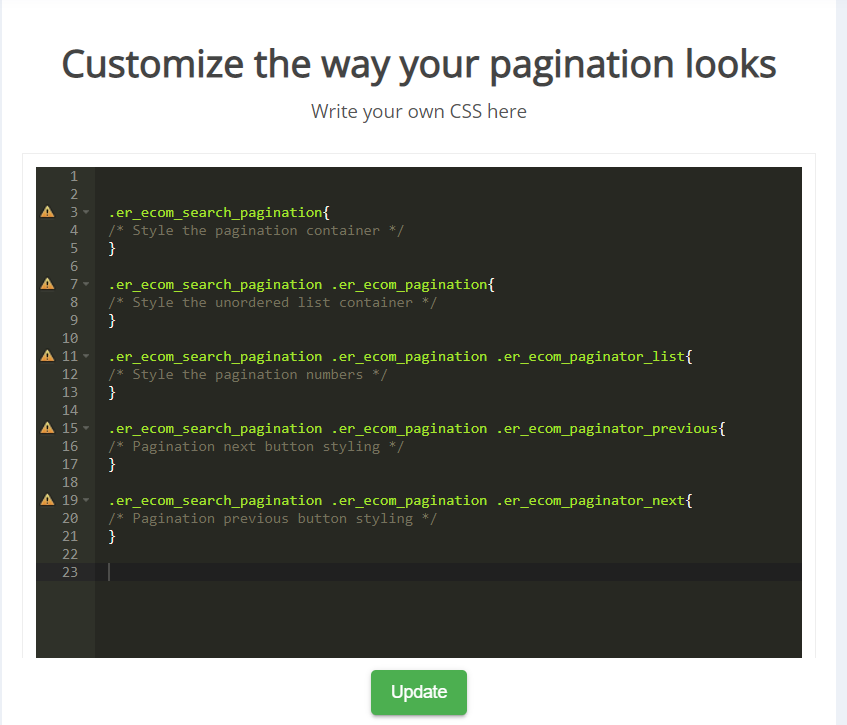The width and height of the screenshot is (847, 725).
Task: Click the warning icon on line 15
Action: (x=47, y=428)
